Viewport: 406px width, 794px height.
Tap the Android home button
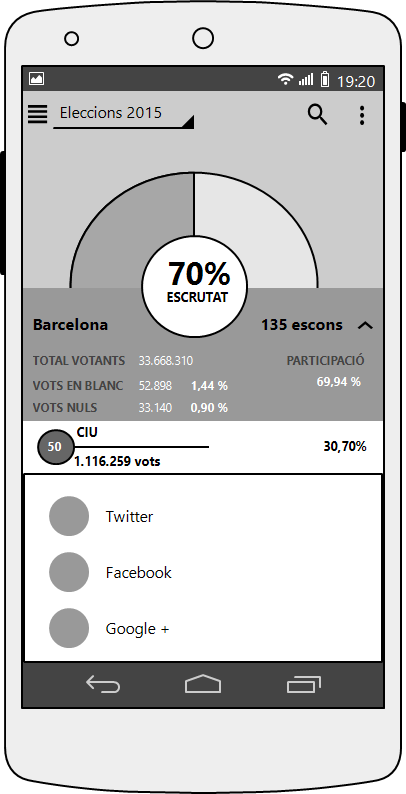pyautogui.click(x=203, y=684)
